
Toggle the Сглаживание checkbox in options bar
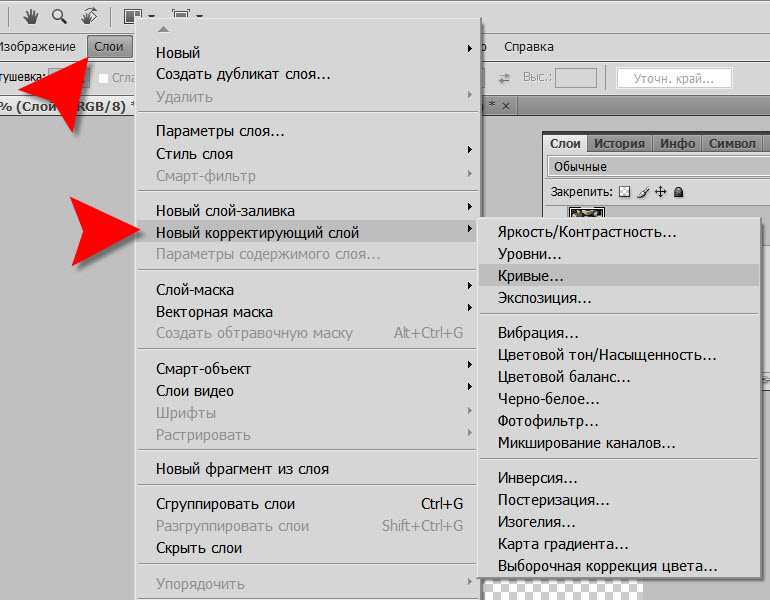(103, 78)
